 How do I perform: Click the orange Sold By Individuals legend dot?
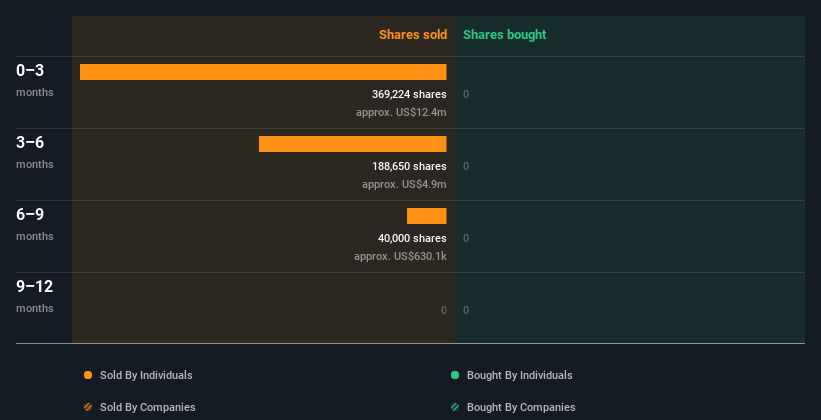tap(88, 375)
